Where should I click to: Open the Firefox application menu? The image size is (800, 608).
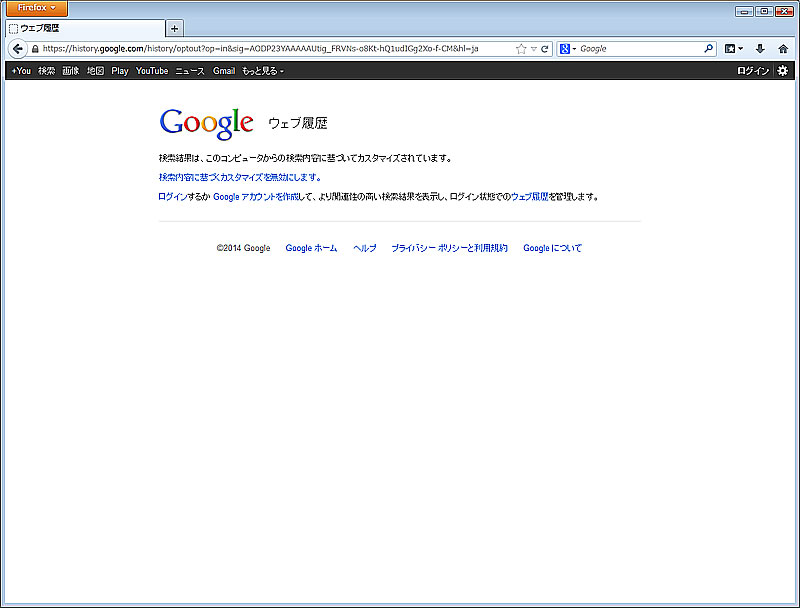pyautogui.click(x=37, y=8)
